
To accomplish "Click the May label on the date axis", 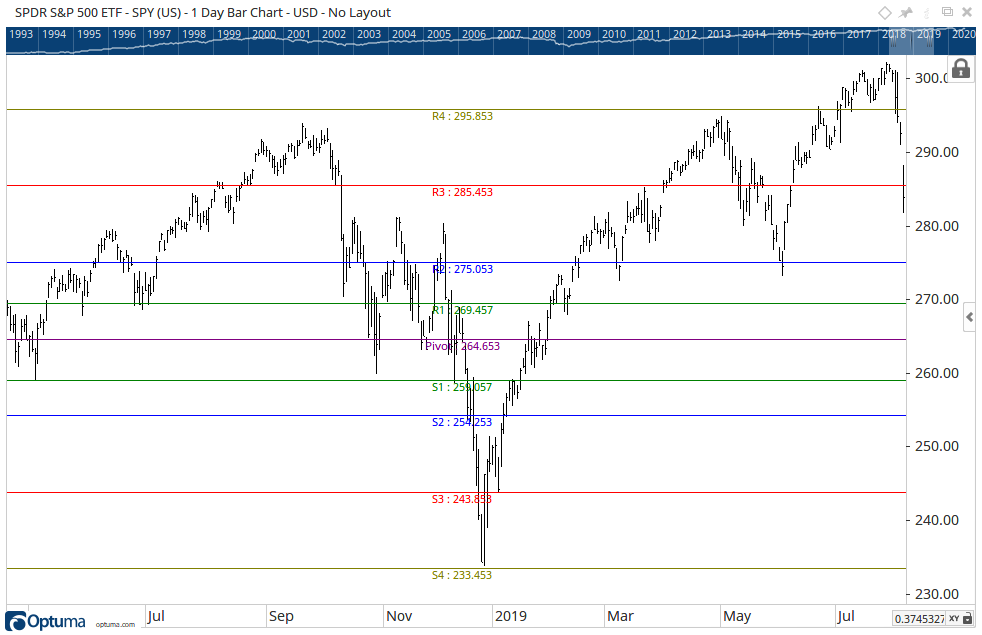I will tap(737, 616).
